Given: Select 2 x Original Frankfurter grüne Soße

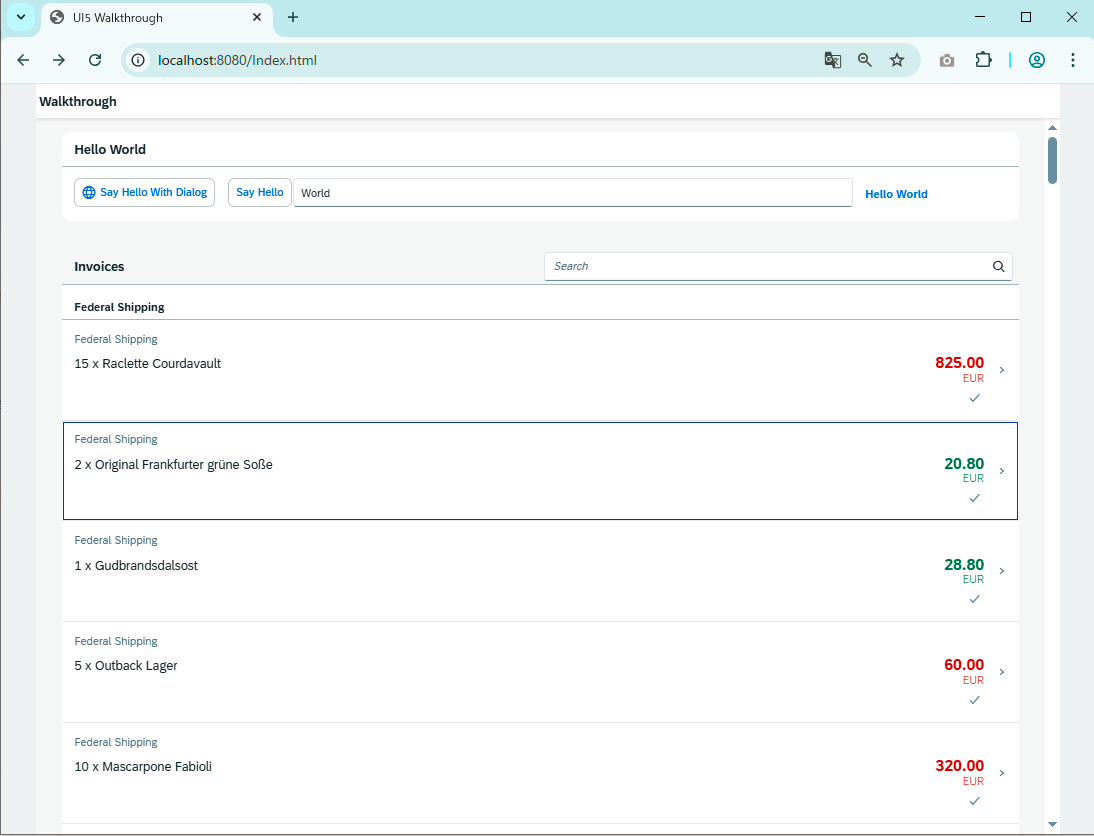Looking at the screenshot, I should point(540,471).
